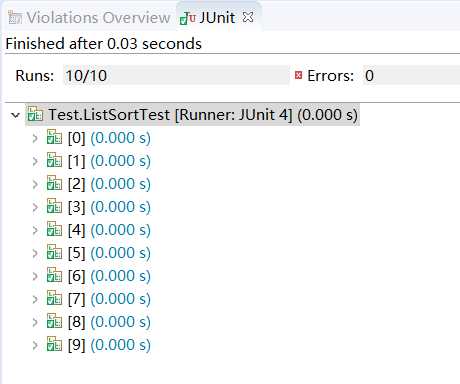Click the passed-test icon for [5]
Image resolution: width=460 pixels, height=384 pixels.
[x=54, y=252]
